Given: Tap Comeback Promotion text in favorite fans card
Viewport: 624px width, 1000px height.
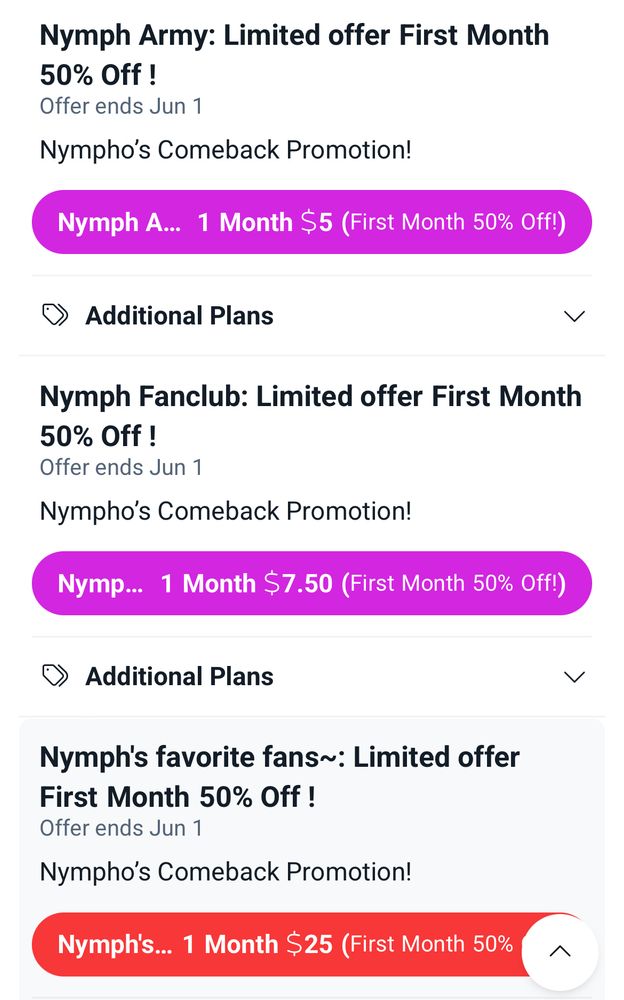Looking at the screenshot, I should 225,872.
